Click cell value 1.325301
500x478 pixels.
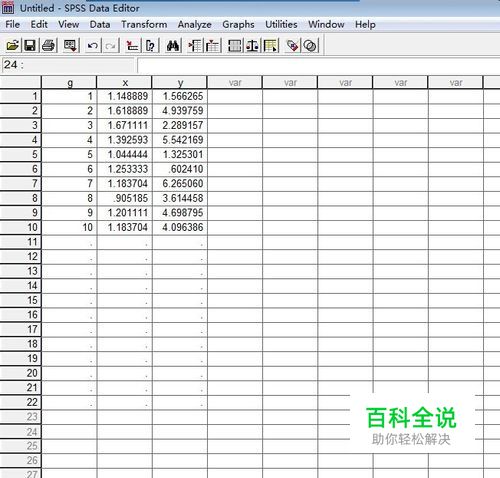[180, 155]
